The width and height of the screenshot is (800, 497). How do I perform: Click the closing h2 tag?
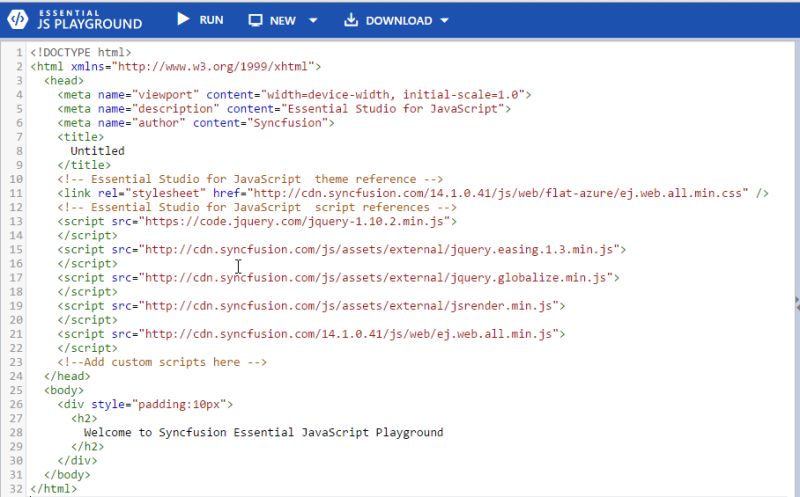[87, 446]
